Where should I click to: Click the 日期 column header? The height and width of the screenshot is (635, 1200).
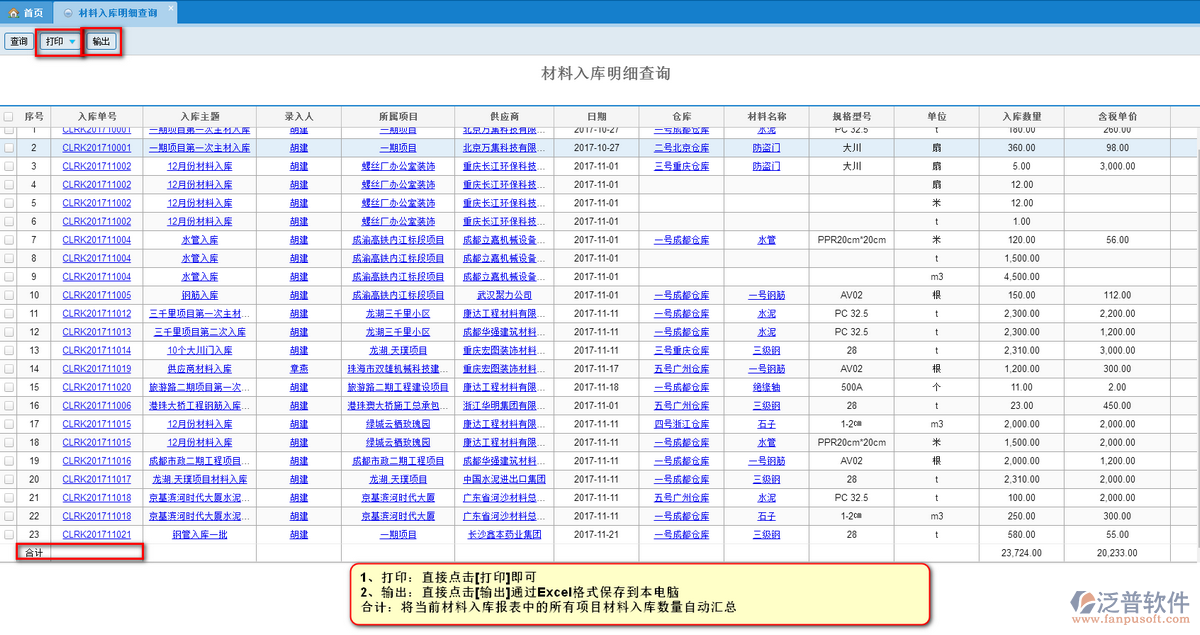596,116
